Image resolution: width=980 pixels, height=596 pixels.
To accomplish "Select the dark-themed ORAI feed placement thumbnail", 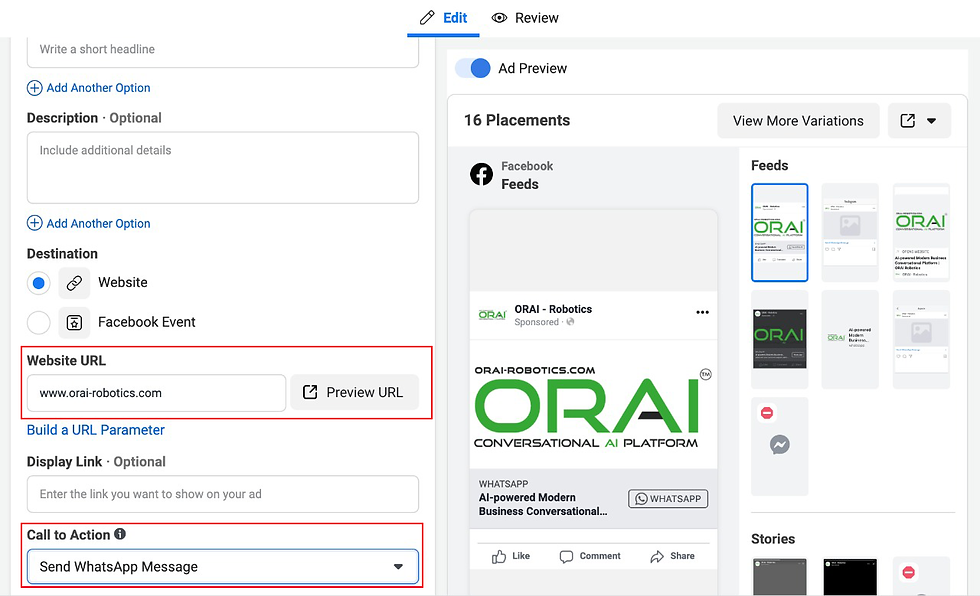I will tap(779, 339).
